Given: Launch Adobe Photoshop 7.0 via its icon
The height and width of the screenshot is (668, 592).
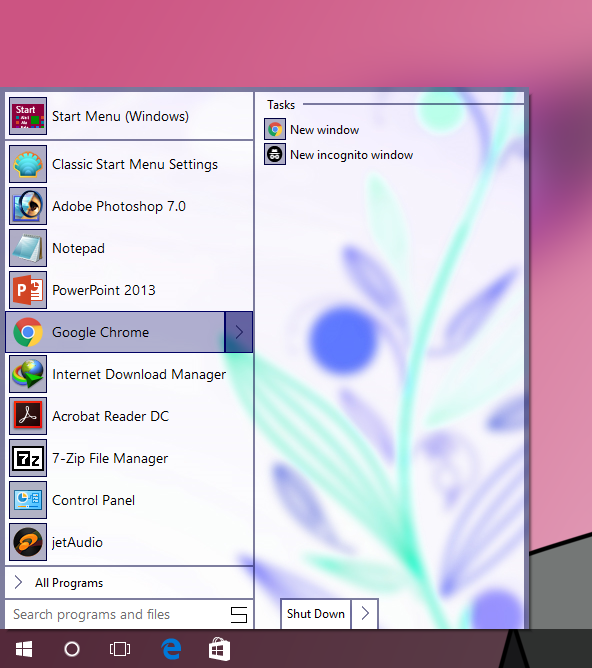Looking at the screenshot, I should click(28, 206).
